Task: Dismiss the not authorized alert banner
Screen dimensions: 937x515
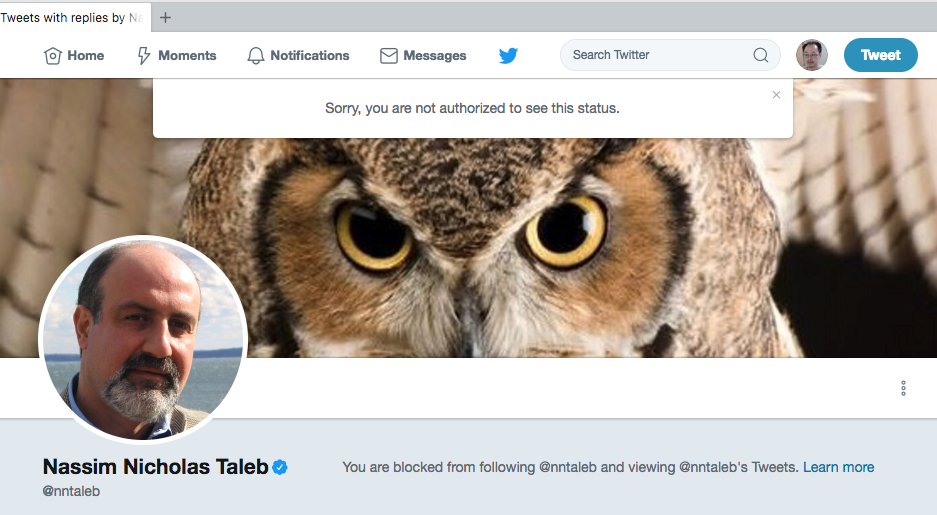Action: 776,95
